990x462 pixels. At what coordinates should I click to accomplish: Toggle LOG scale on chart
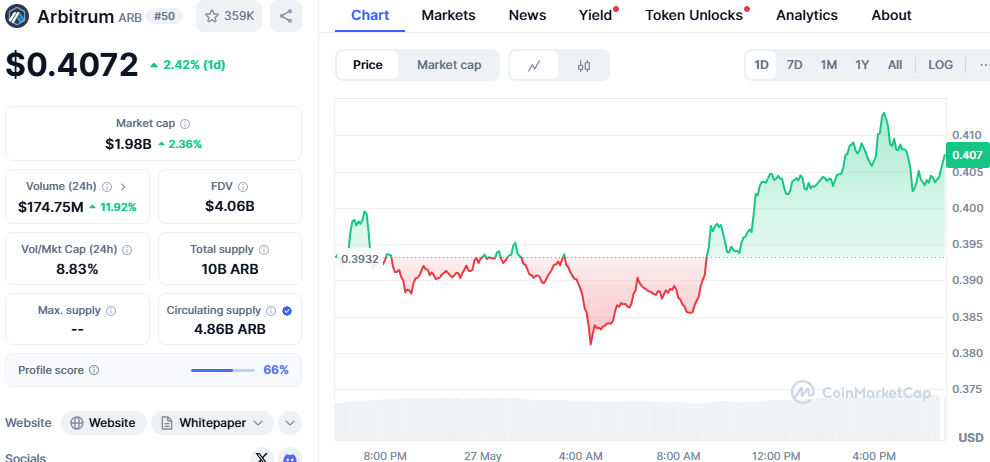pos(940,65)
